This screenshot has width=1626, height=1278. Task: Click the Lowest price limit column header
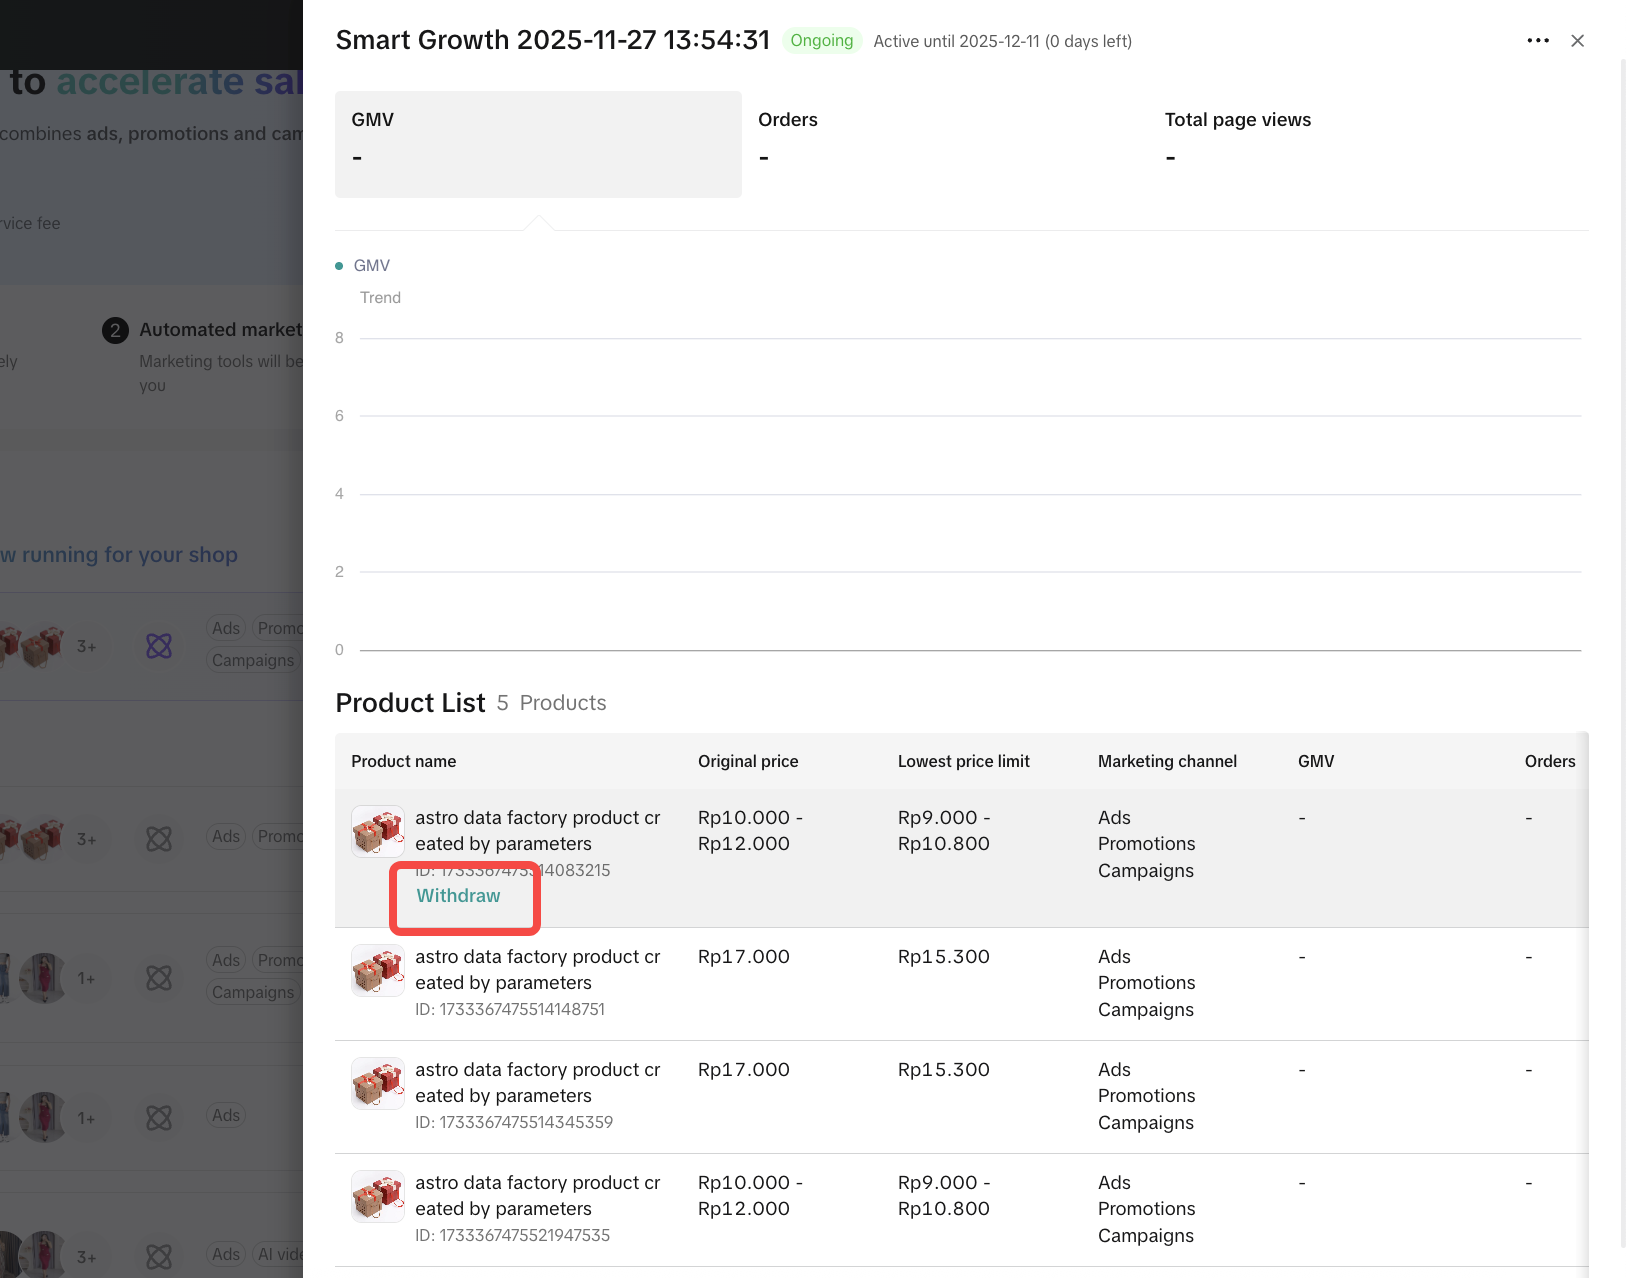click(963, 762)
